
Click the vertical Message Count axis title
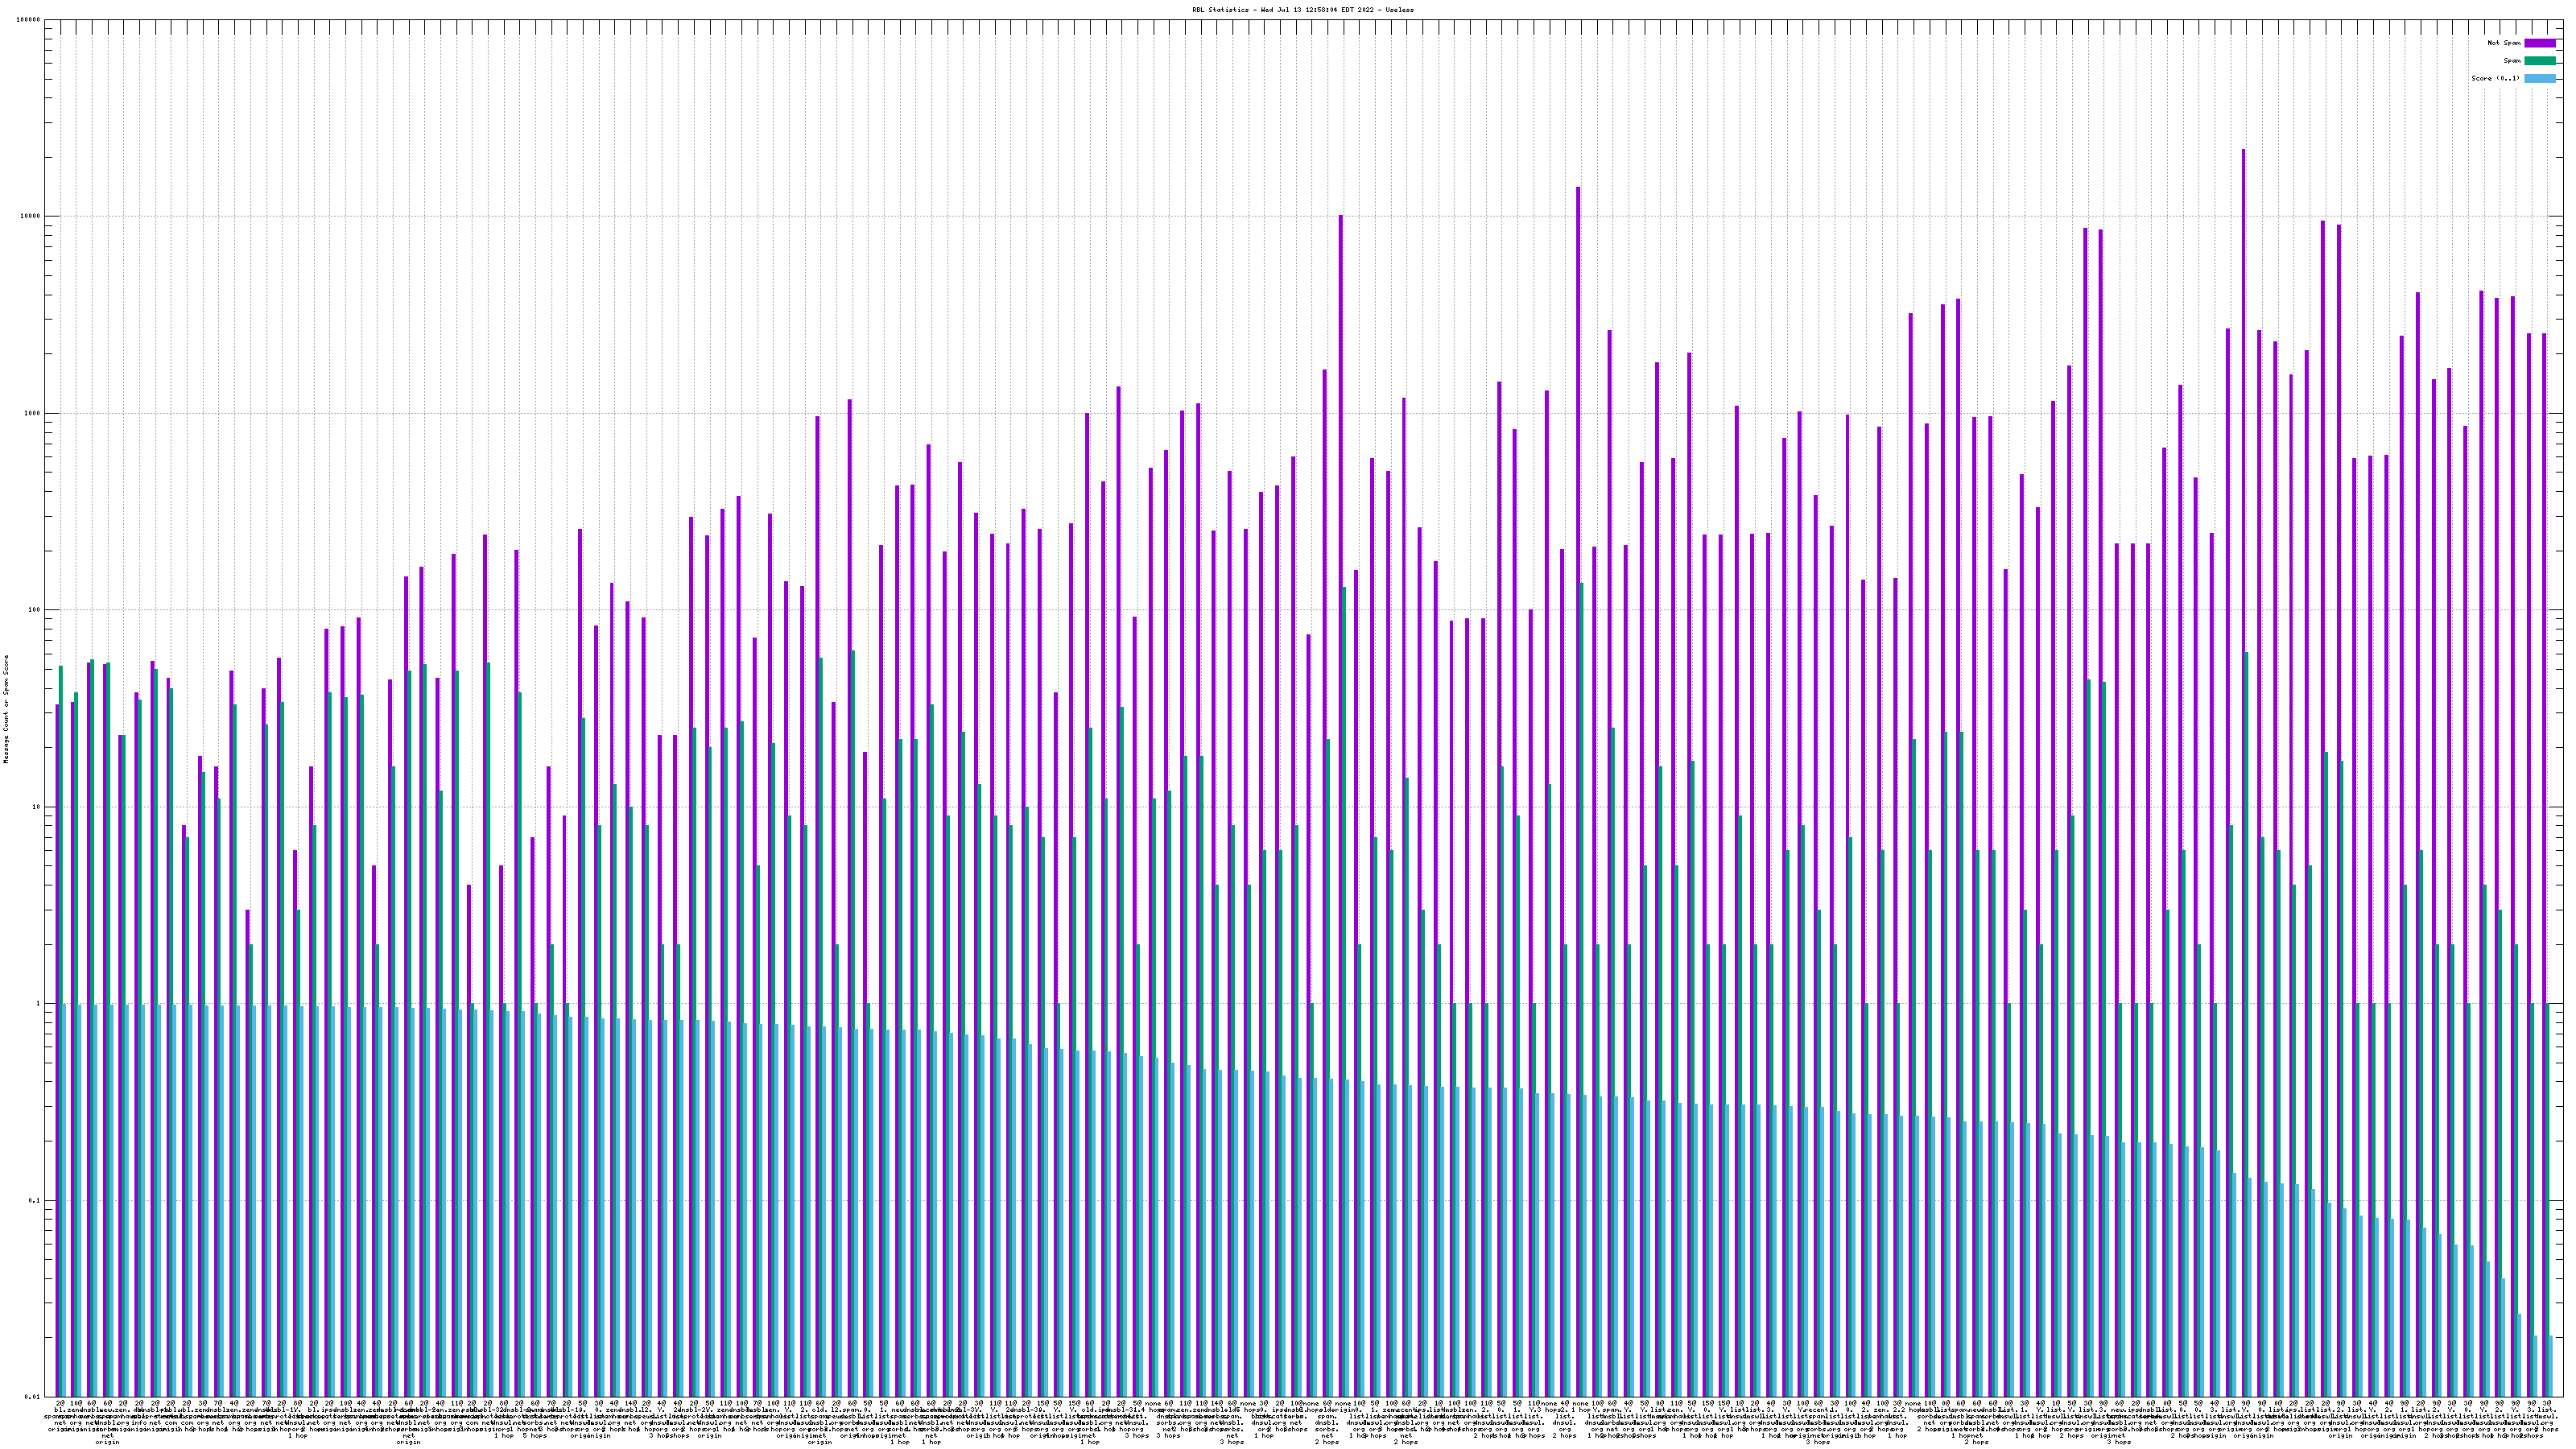[x=7, y=708]
